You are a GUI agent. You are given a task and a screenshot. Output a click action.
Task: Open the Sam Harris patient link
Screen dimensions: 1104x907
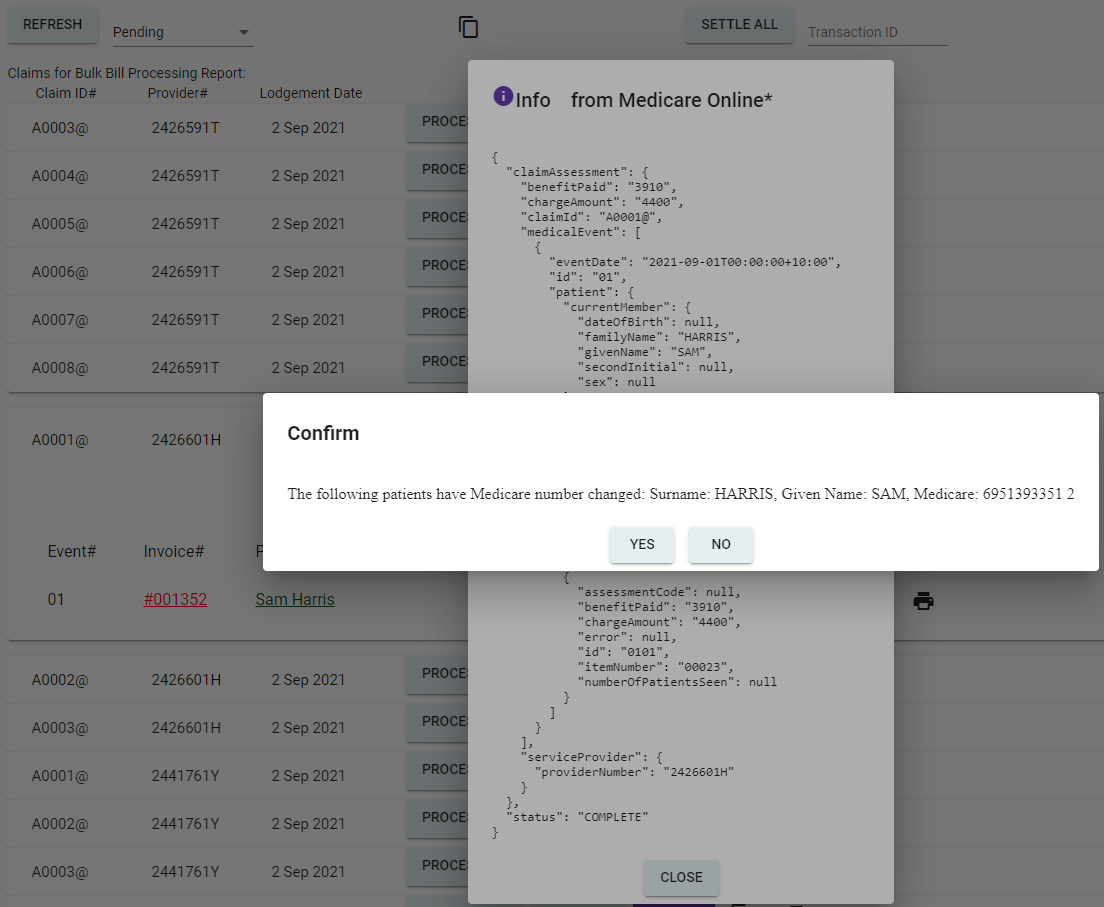(x=295, y=599)
